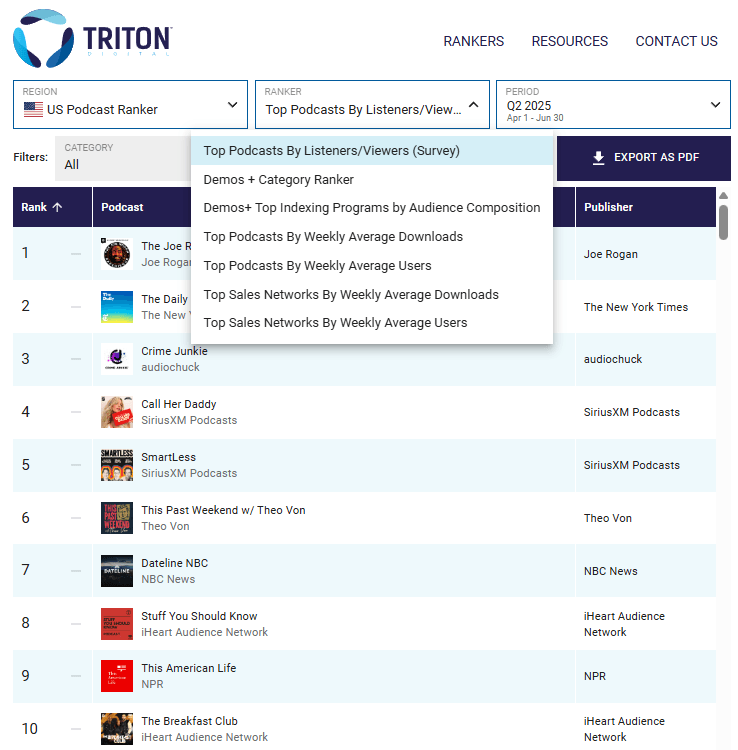Click the Rank ascending sort arrow
Viewport: 738px width, 750px height.
point(57,207)
